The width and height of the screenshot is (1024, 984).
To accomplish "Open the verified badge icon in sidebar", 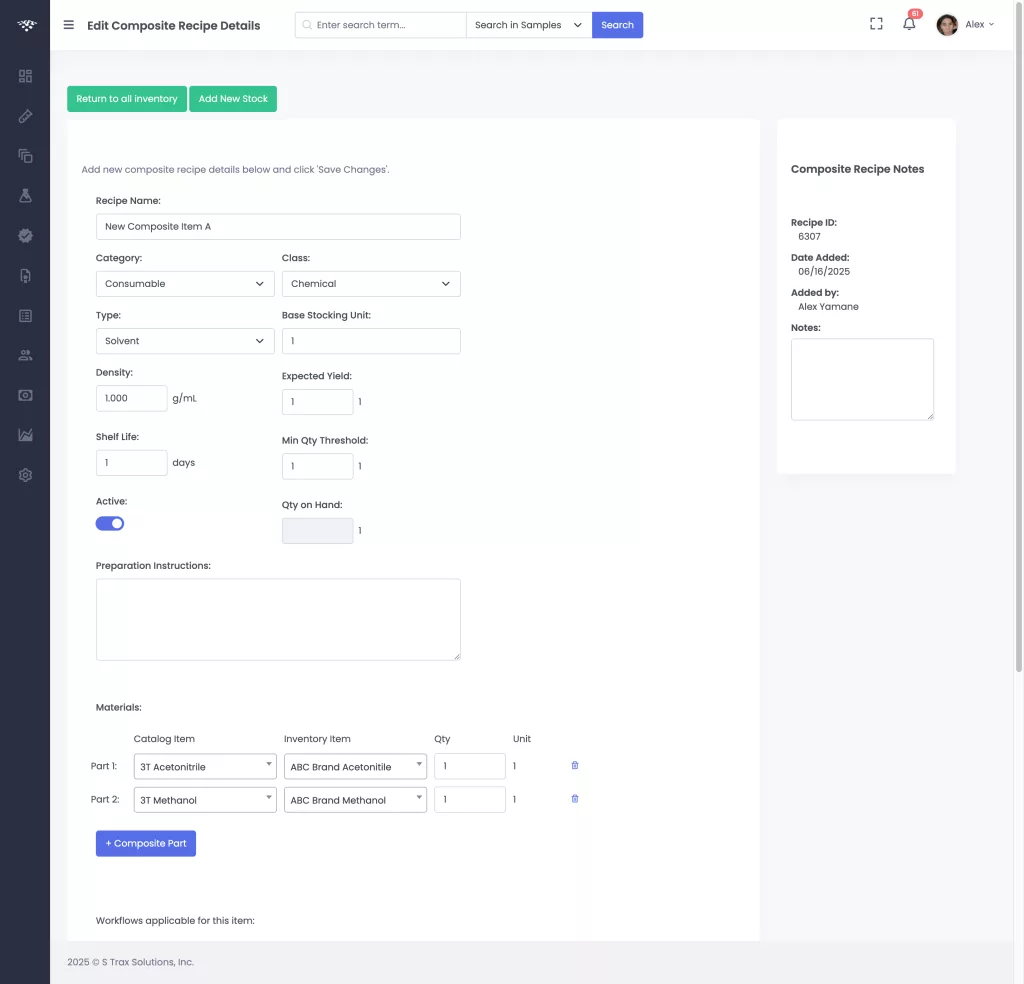I will [25, 236].
